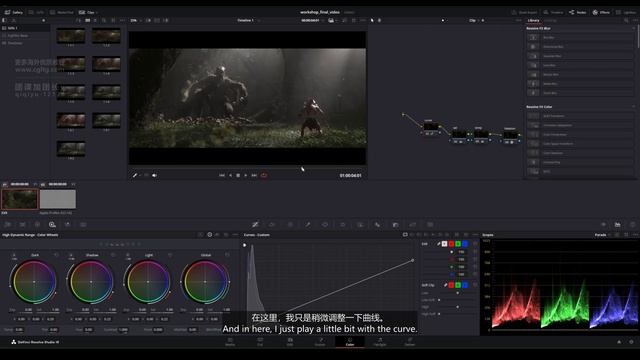Click the Soft Clip Low slider handle
The height and width of the screenshot is (360, 640).
[458, 293]
